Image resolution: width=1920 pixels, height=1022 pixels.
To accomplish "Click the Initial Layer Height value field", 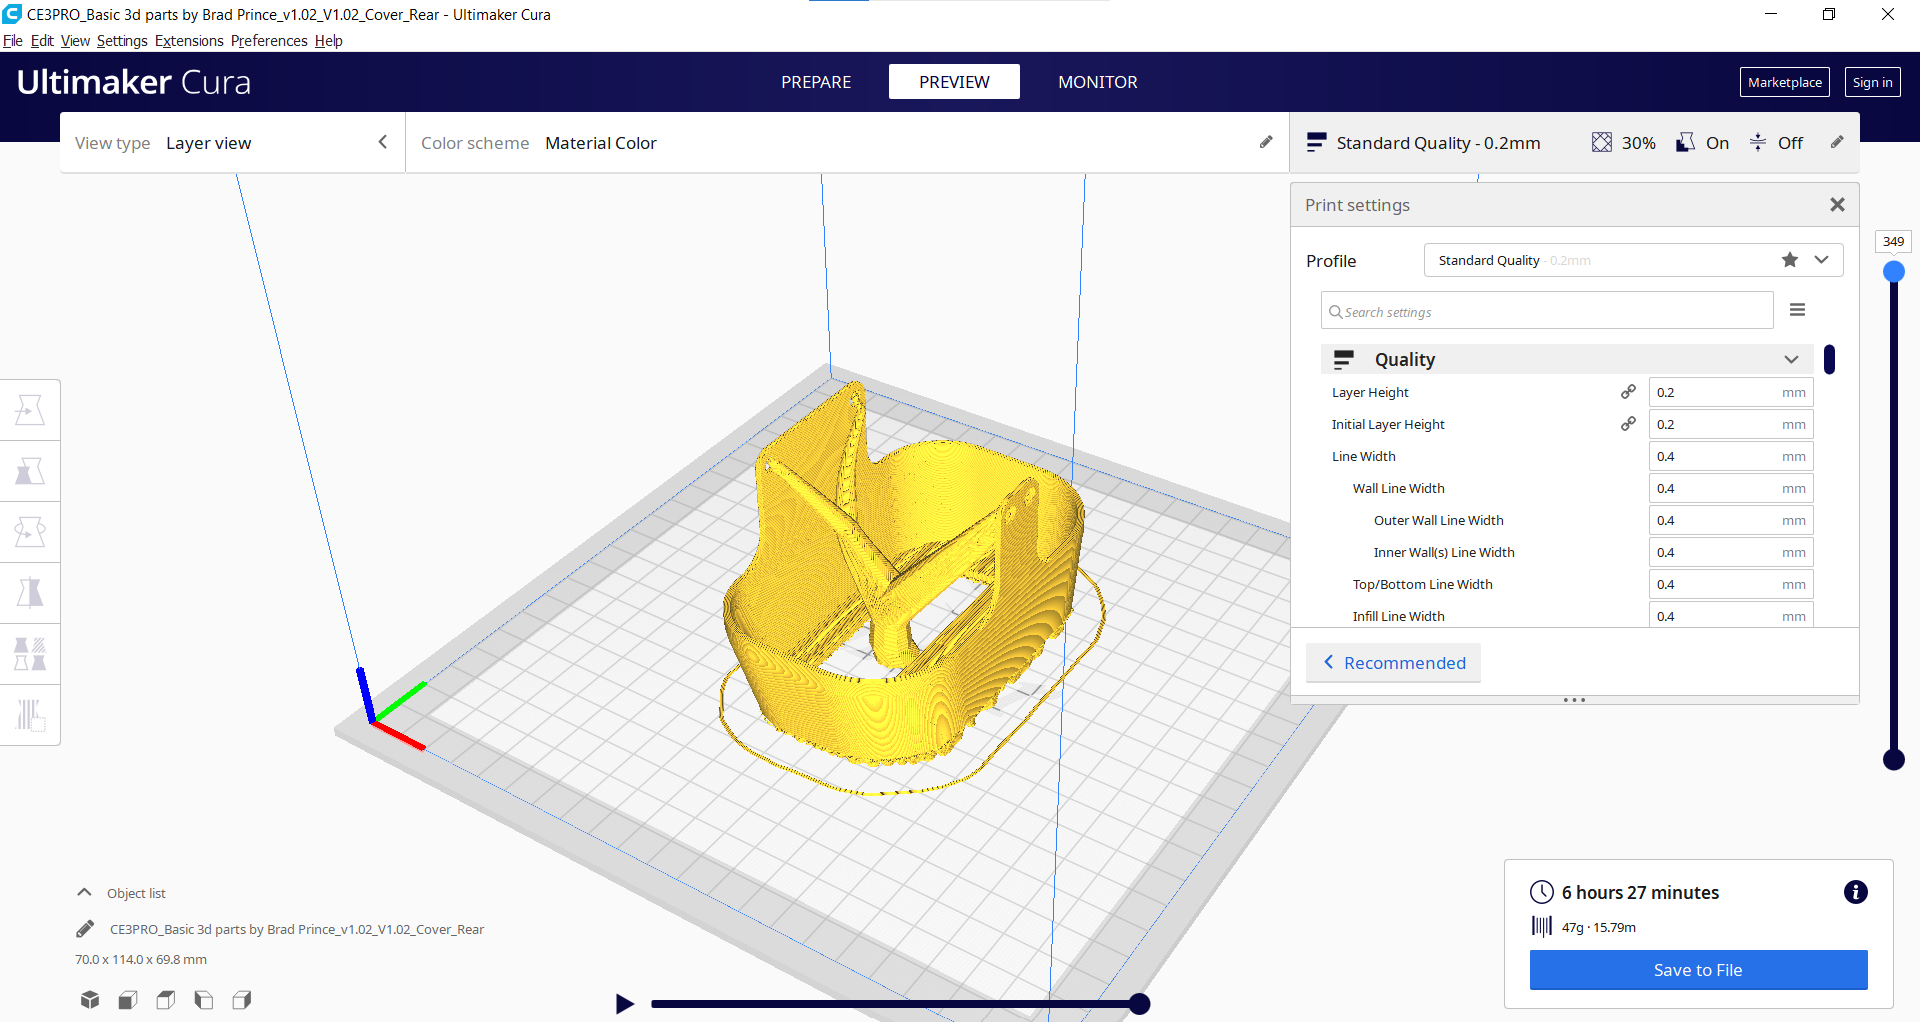I will pyautogui.click(x=1731, y=424).
